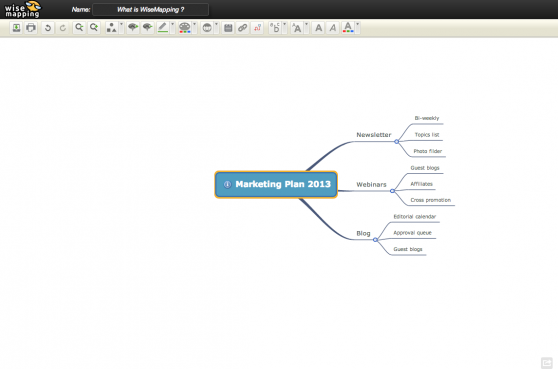Zoom in on the mind map
The width and height of the screenshot is (558, 369).
[x=94, y=28]
